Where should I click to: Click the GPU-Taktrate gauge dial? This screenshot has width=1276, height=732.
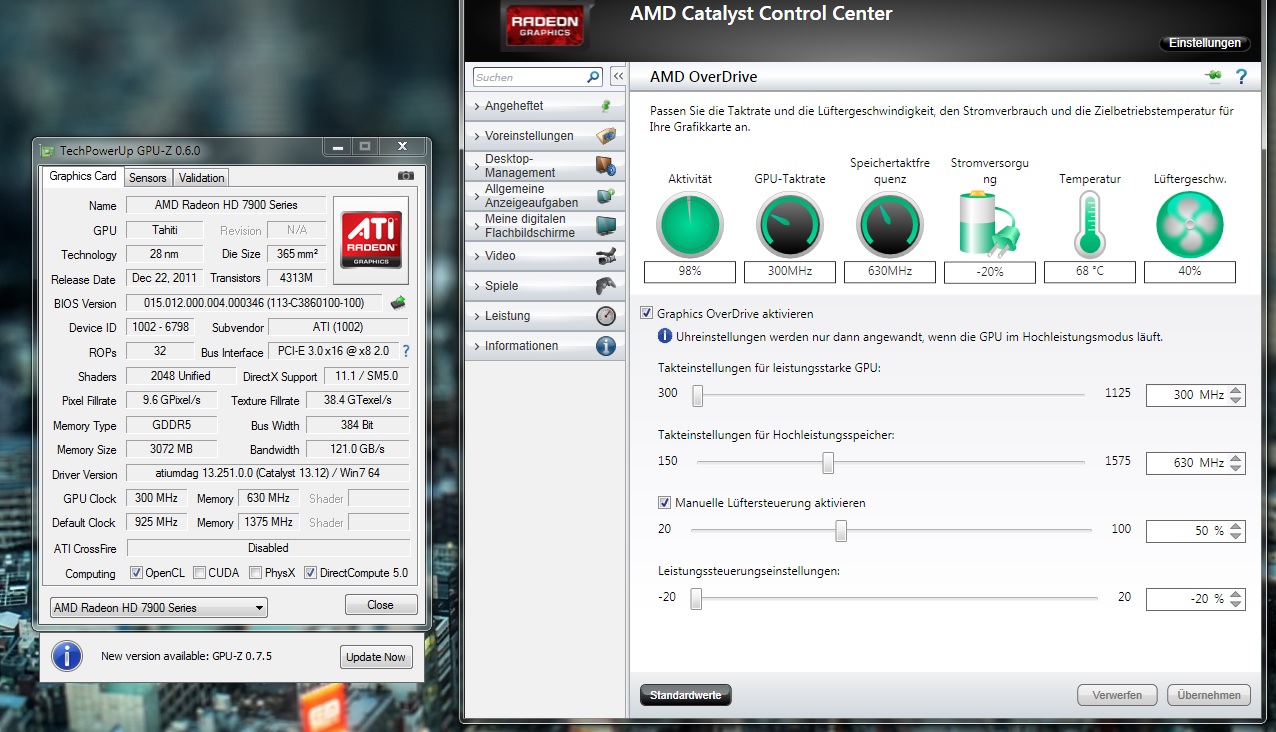pyautogui.click(x=790, y=225)
